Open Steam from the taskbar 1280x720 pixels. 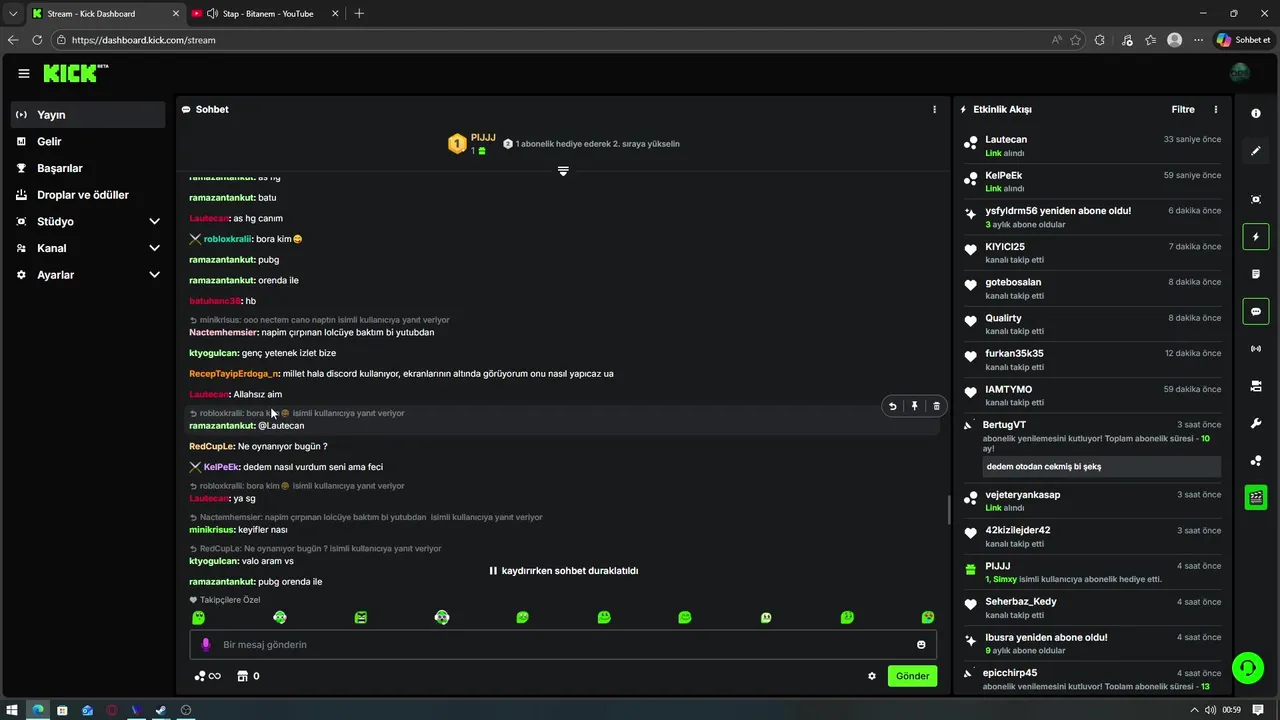pyautogui.click(x=161, y=710)
